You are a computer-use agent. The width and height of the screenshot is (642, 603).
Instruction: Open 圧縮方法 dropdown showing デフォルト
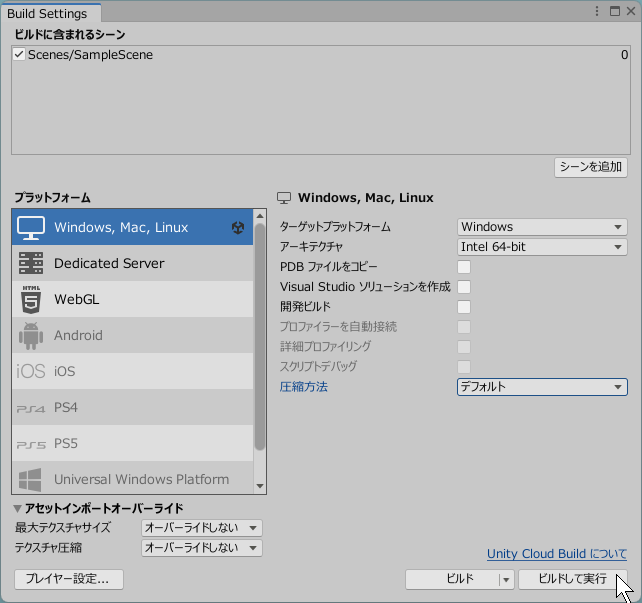tap(542, 387)
